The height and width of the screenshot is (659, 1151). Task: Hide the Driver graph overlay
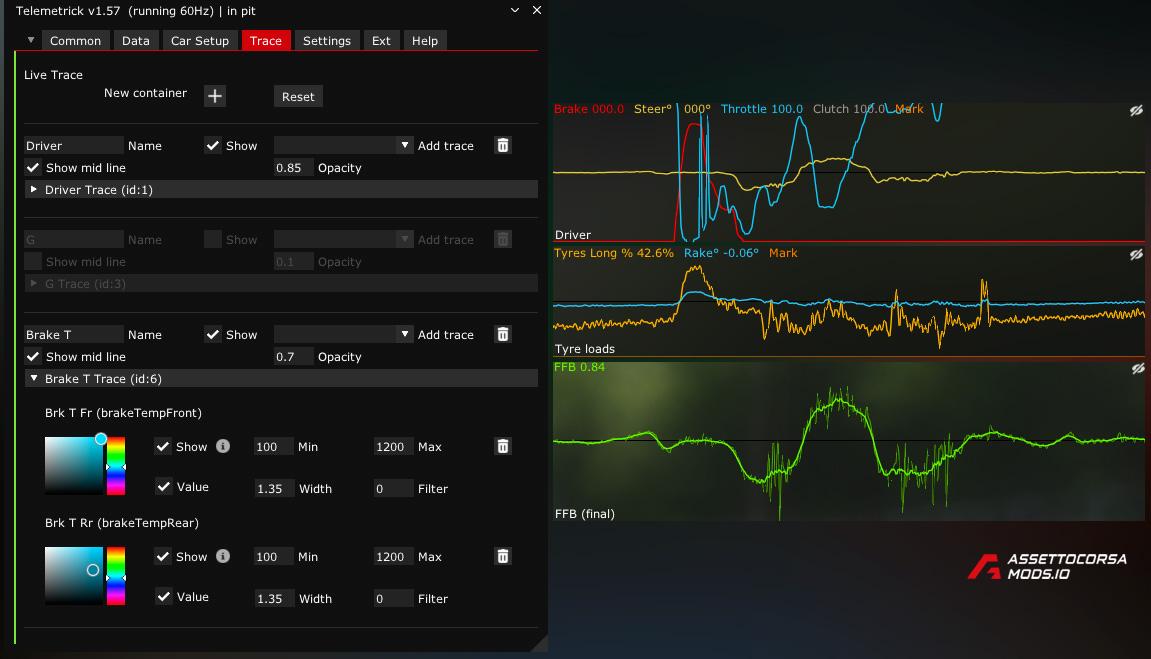(1136, 111)
